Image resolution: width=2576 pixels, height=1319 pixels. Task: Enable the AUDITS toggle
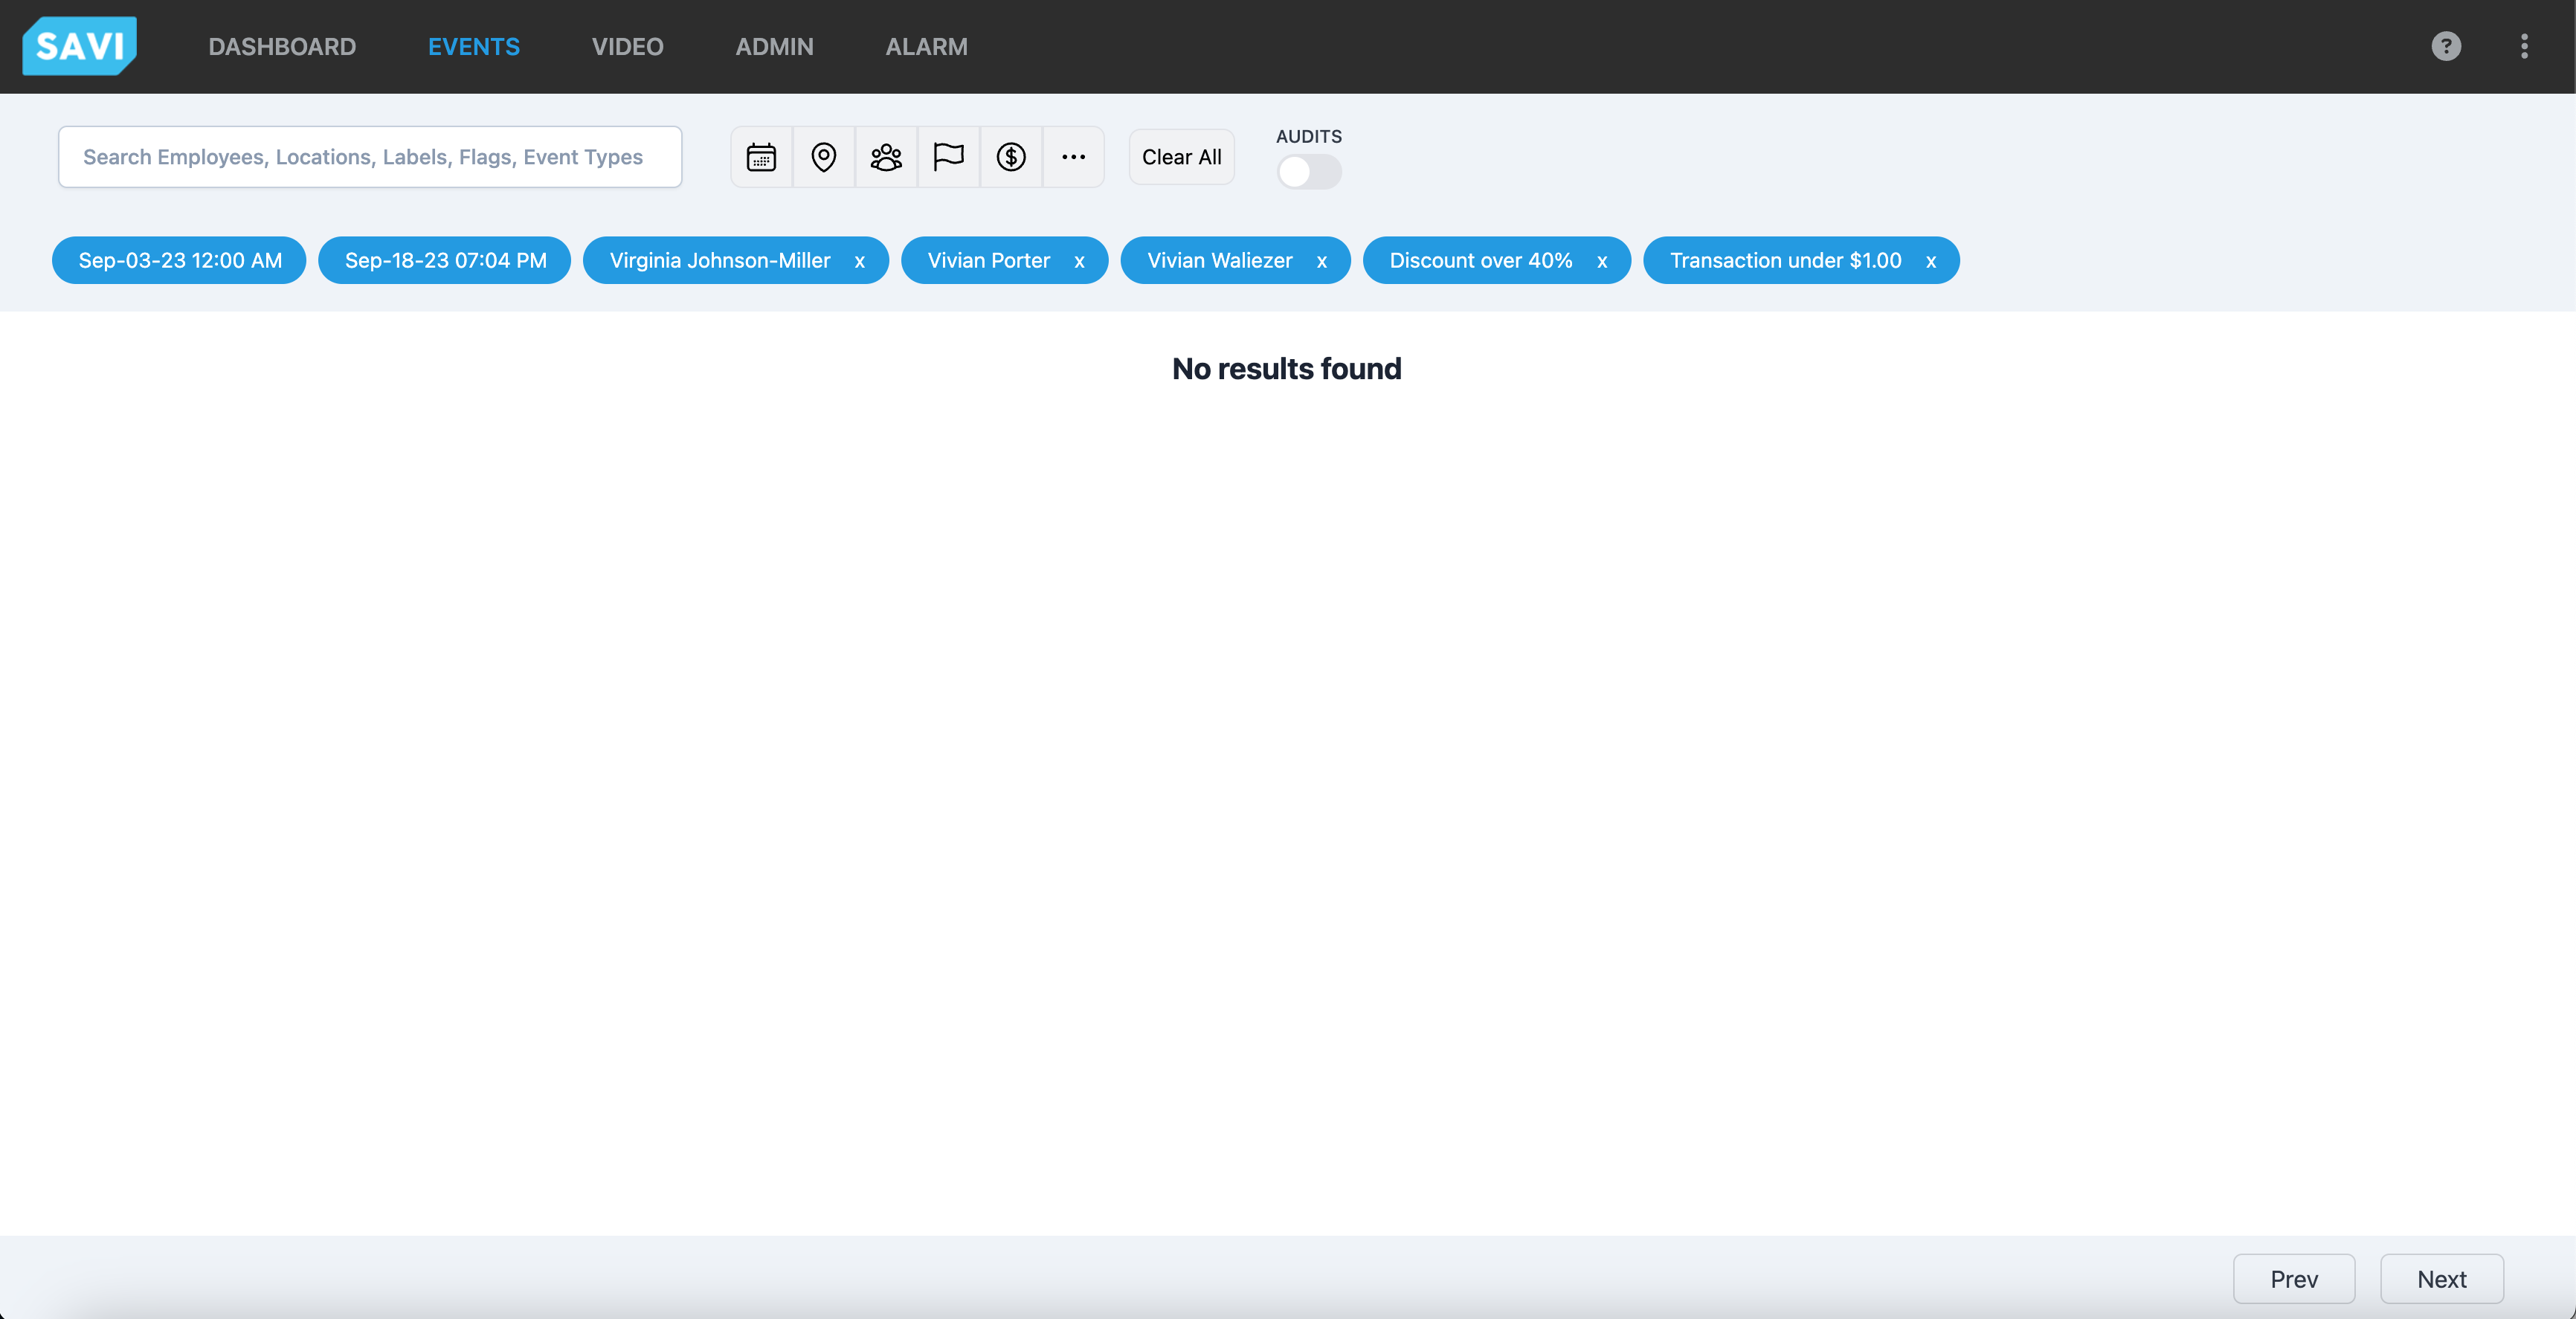click(x=1308, y=172)
